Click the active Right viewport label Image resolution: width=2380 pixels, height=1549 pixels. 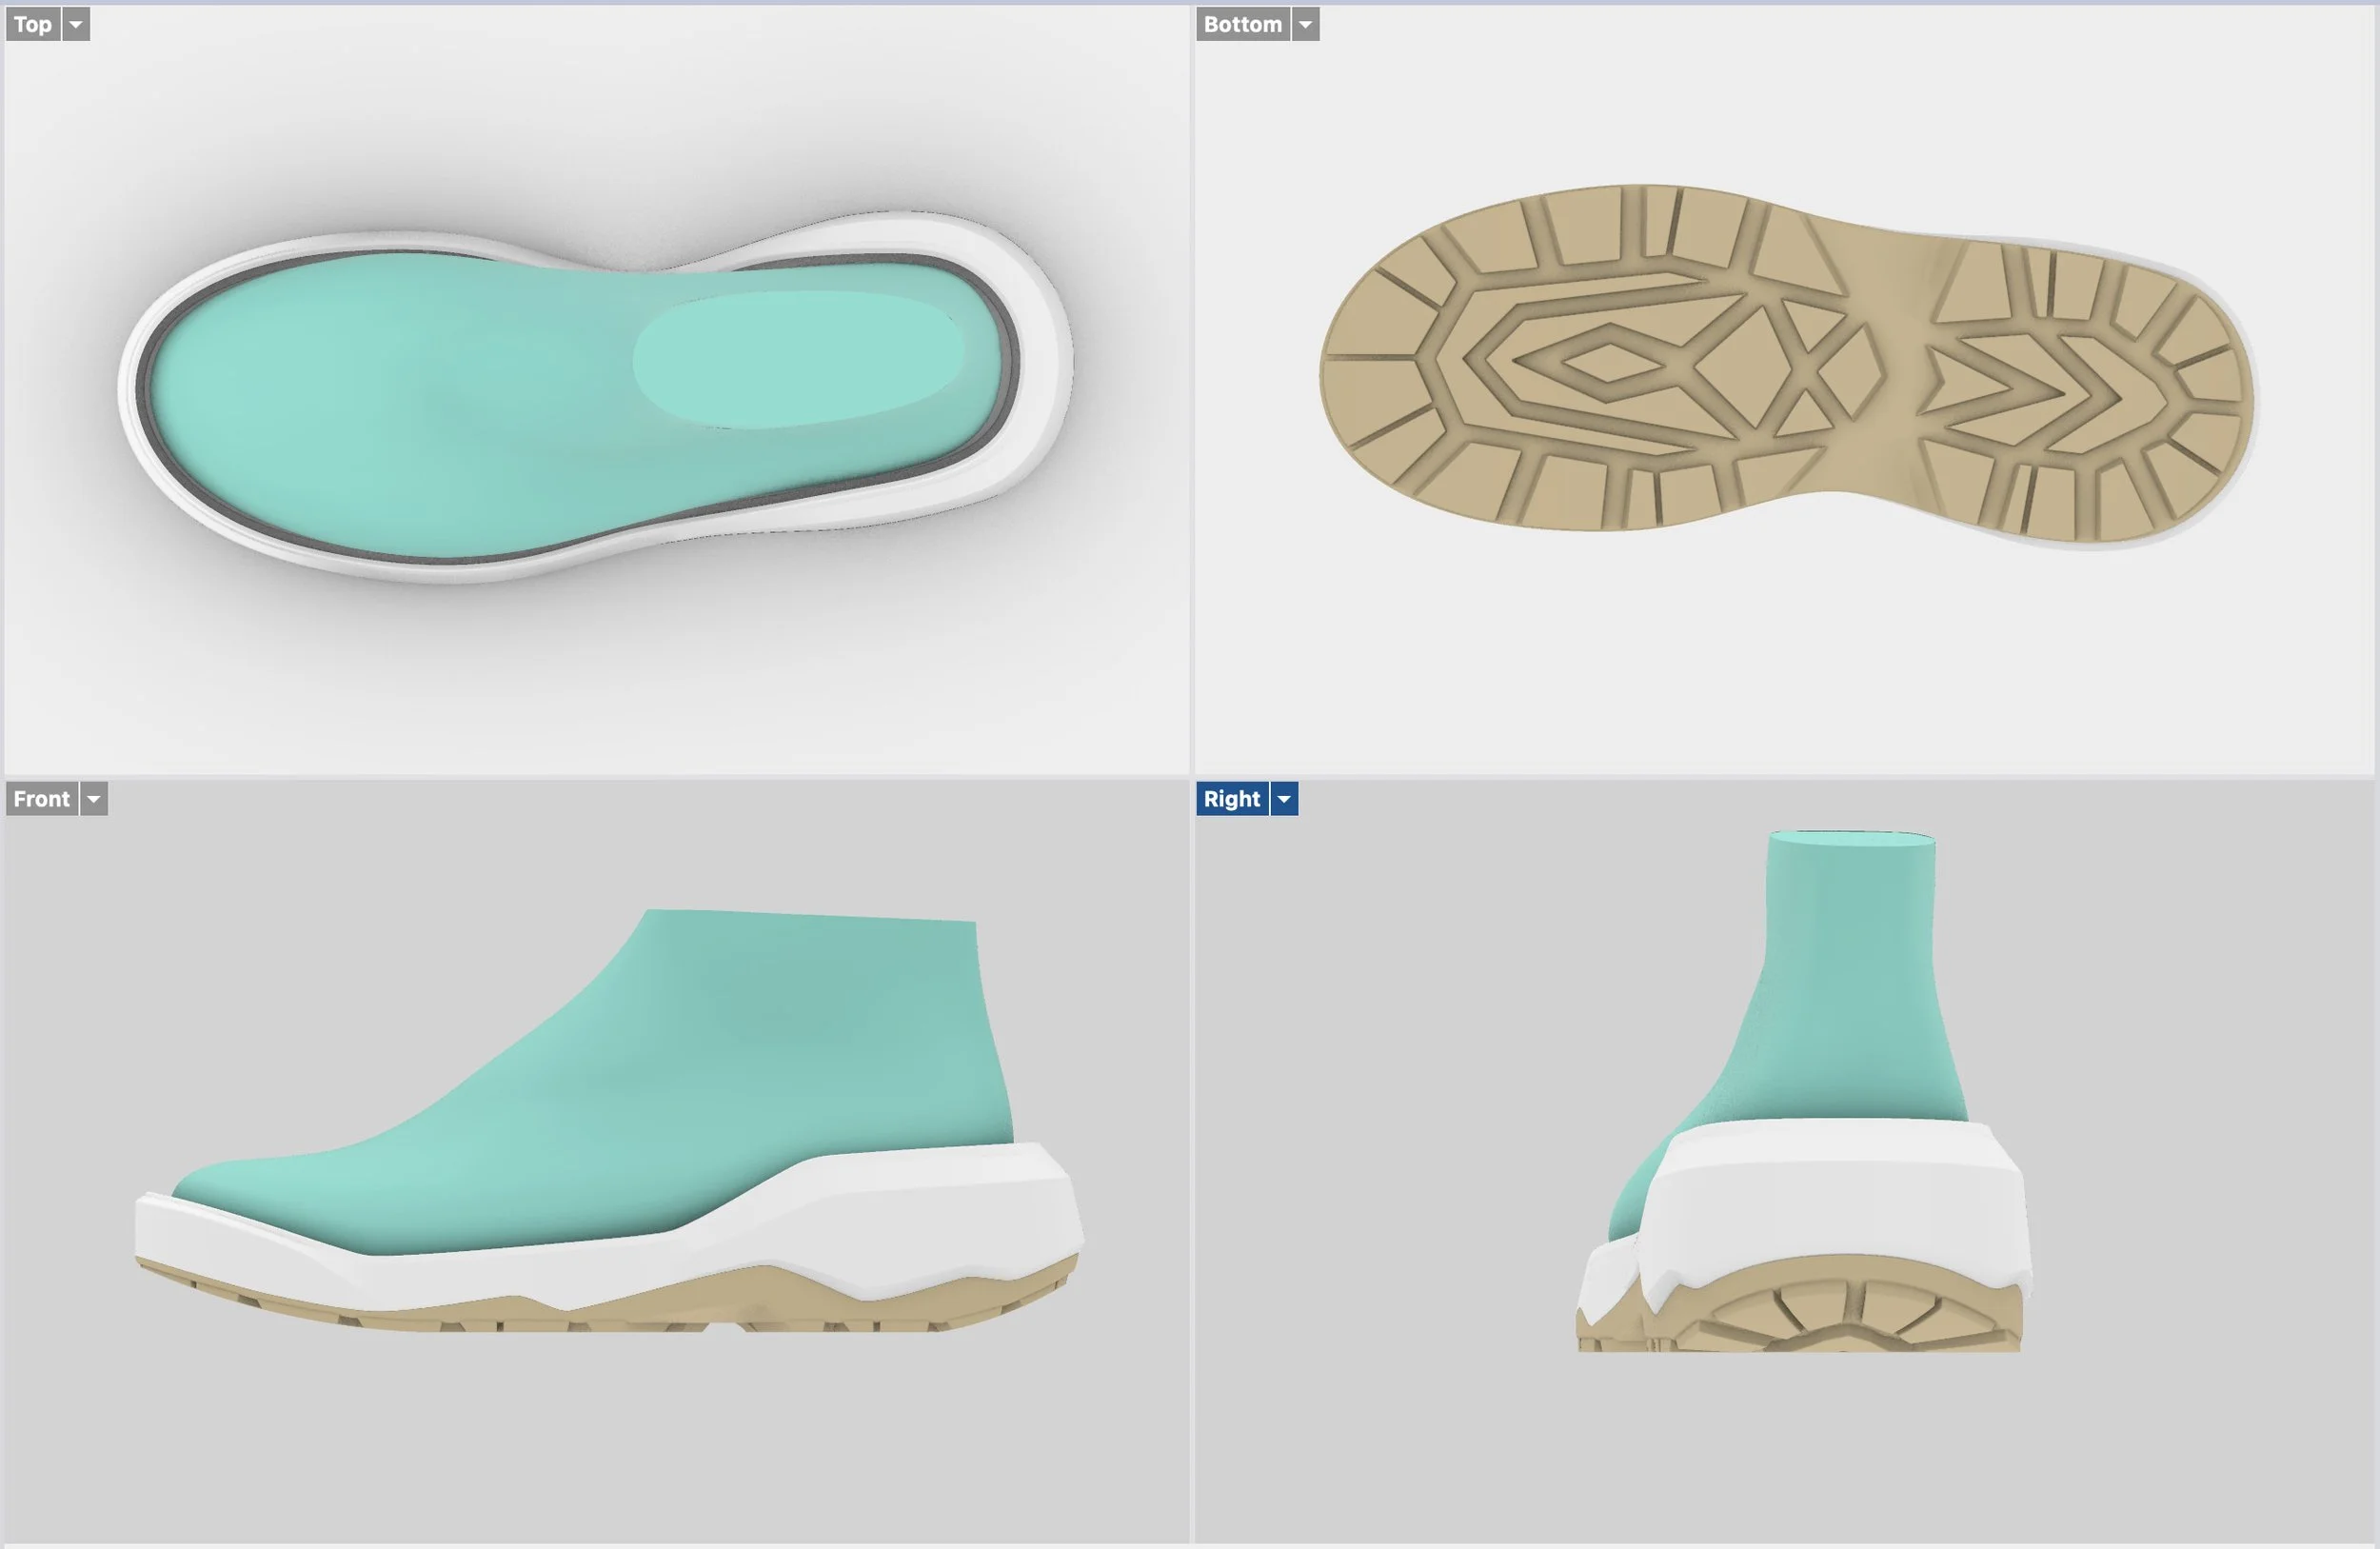tap(1231, 799)
